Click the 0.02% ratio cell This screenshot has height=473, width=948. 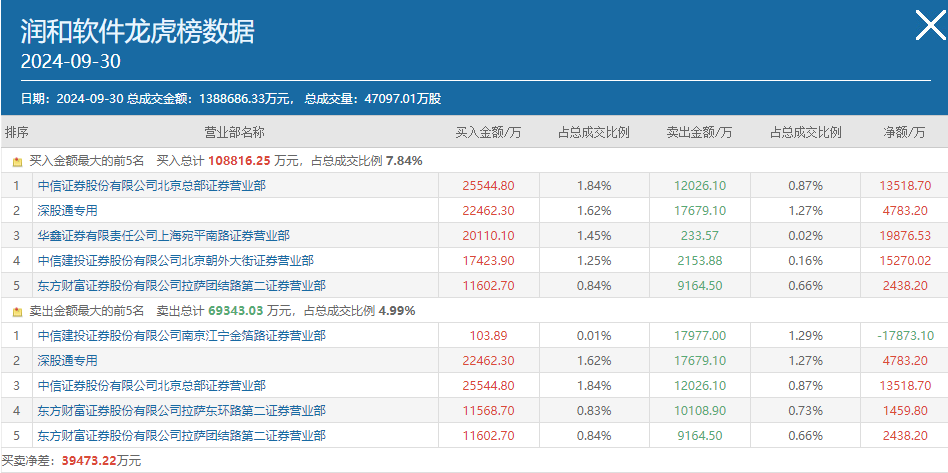point(805,235)
